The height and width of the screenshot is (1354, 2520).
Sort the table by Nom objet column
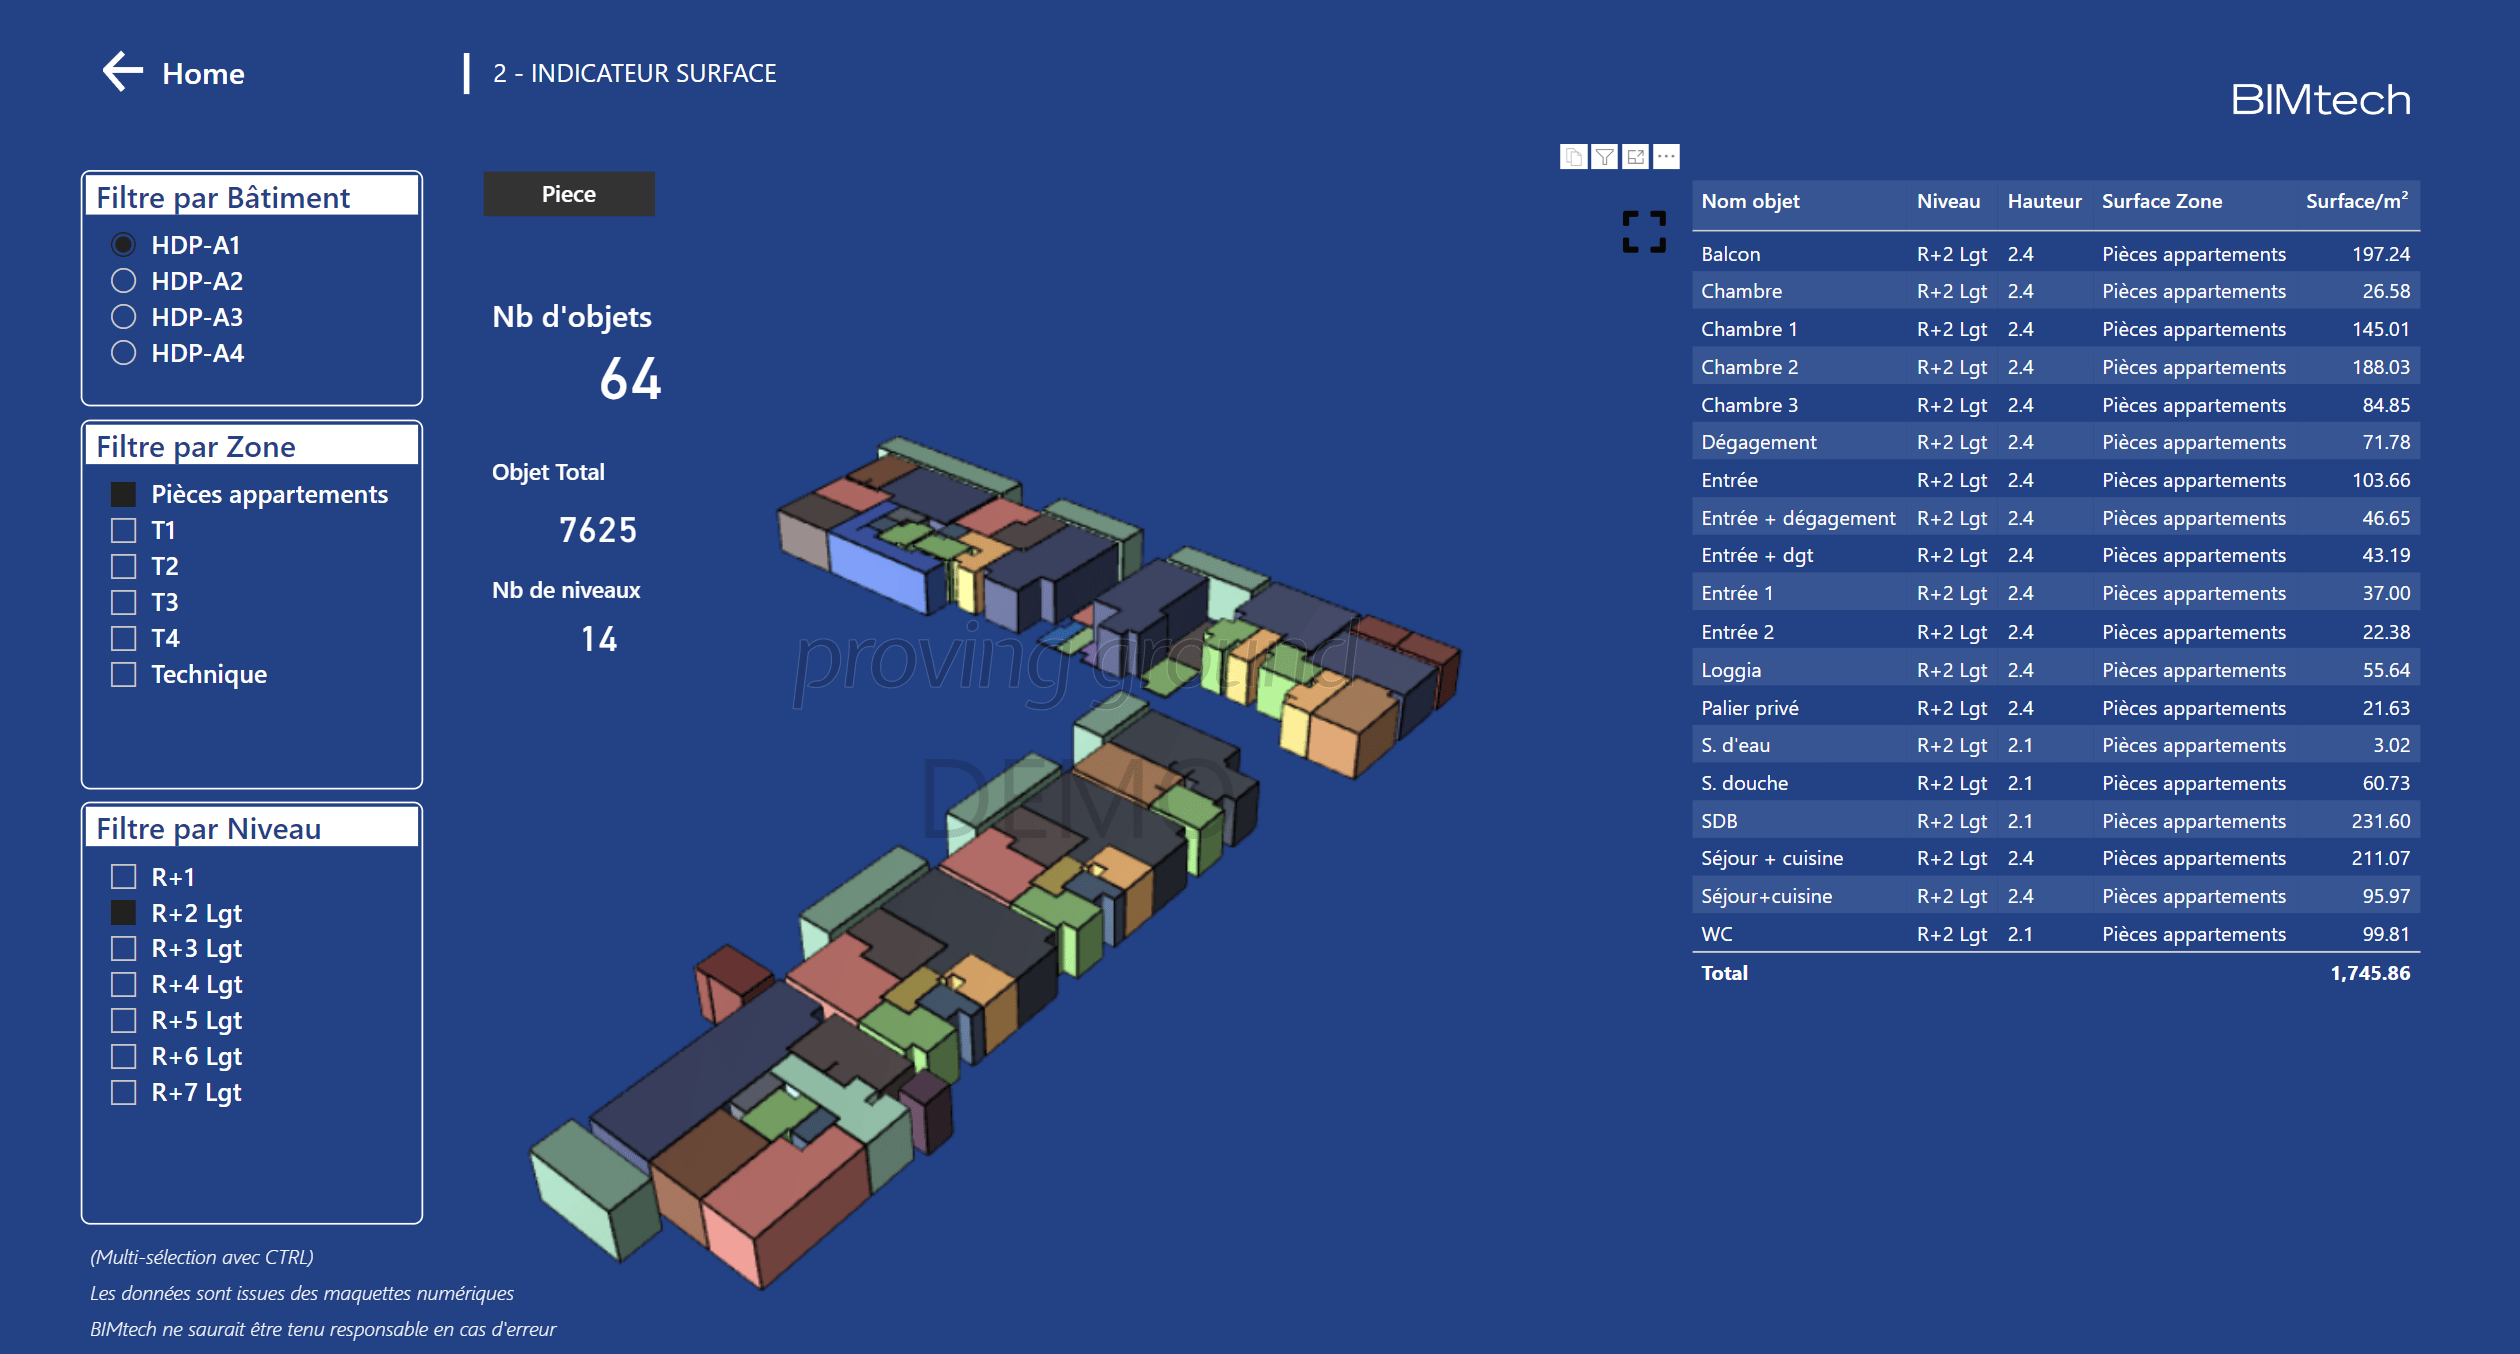1750,200
